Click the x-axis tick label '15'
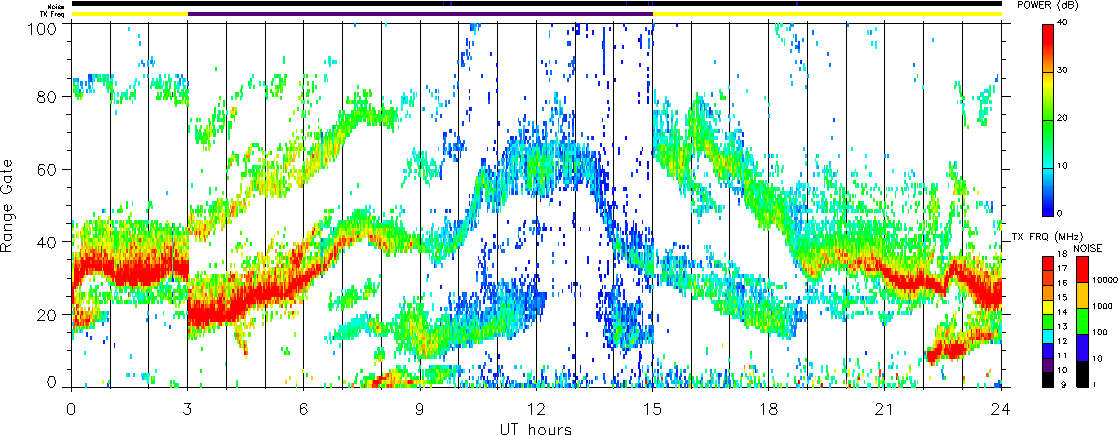 [652, 410]
